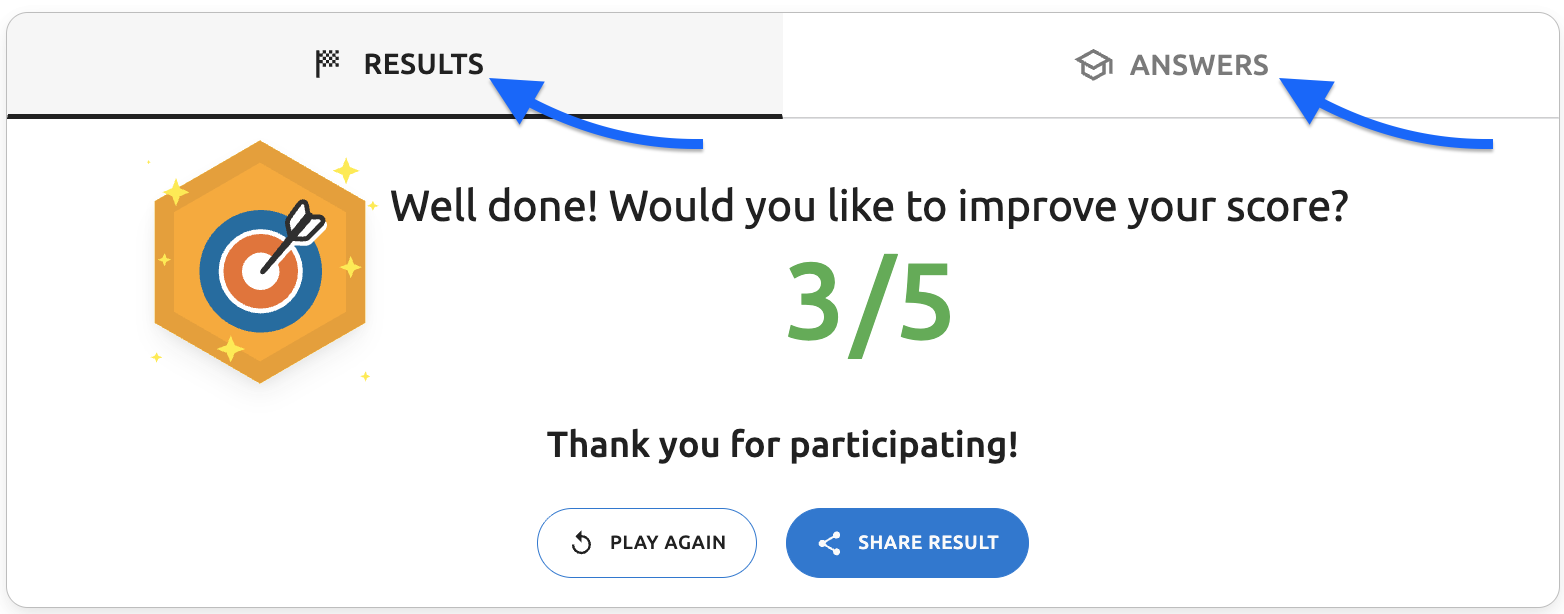This screenshot has height=614, width=1564.
Task: Click the share network icon
Action: (829, 543)
